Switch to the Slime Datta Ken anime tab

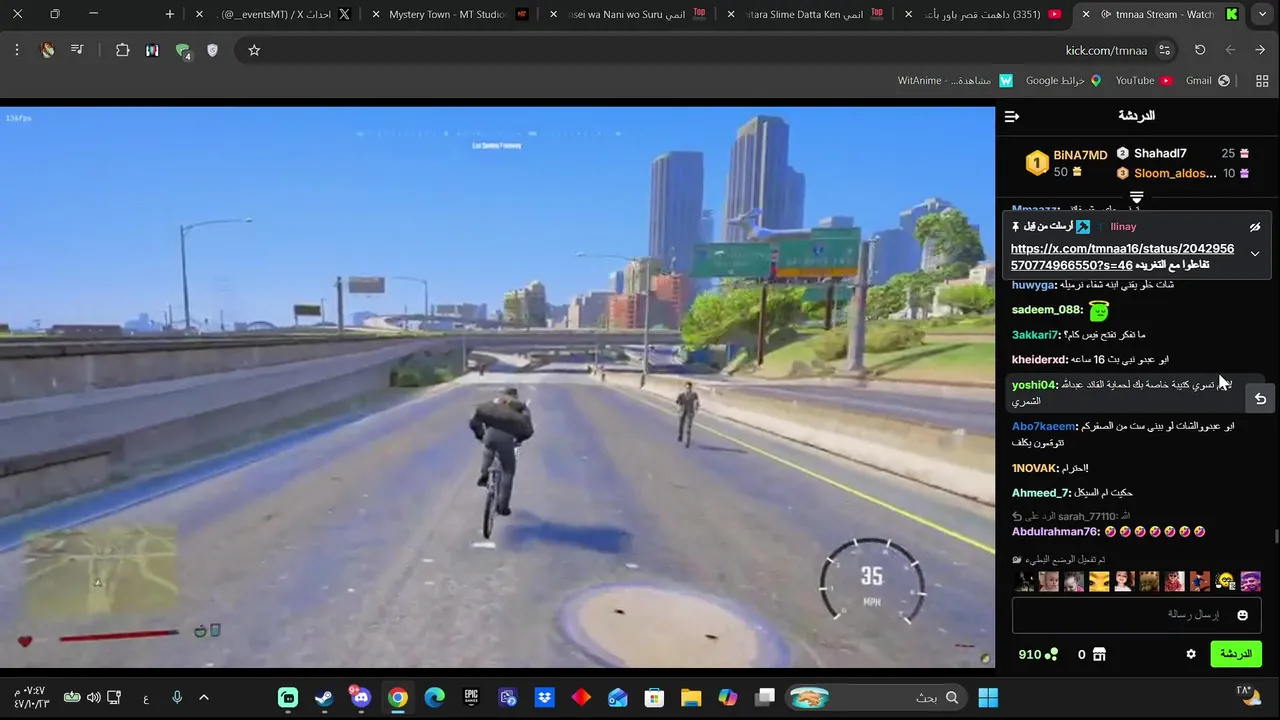[803, 14]
